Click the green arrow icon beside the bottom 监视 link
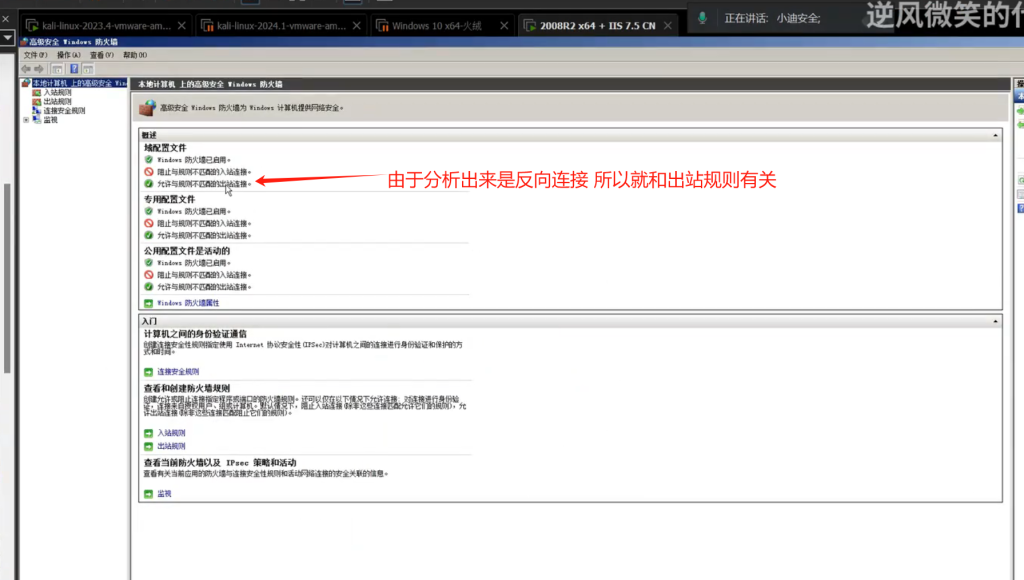This screenshot has width=1024, height=580. (x=148, y=494)
